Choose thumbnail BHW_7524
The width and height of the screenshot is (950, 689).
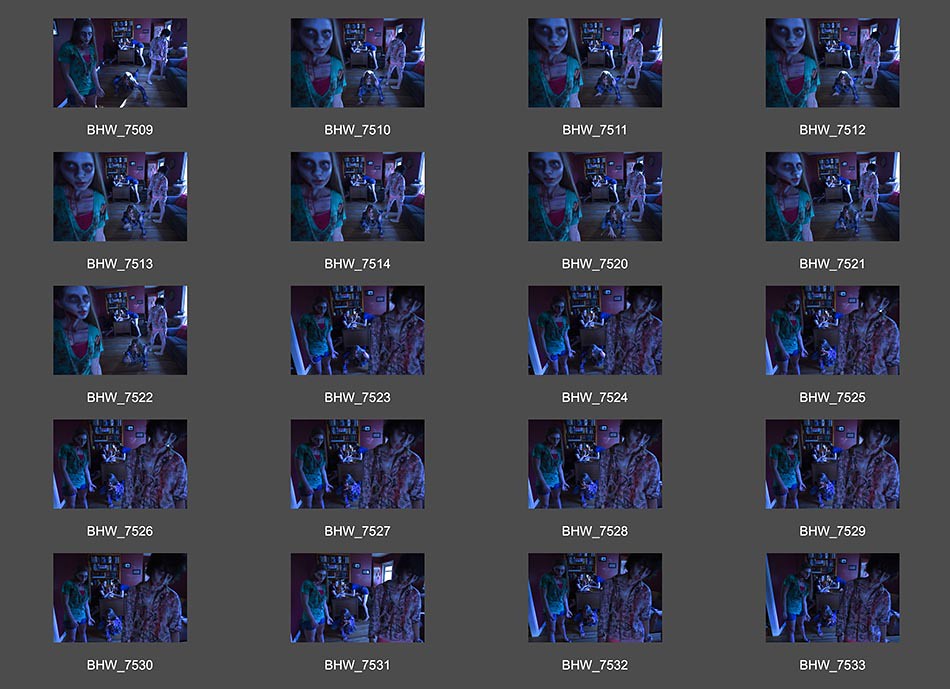click(595, 330)
